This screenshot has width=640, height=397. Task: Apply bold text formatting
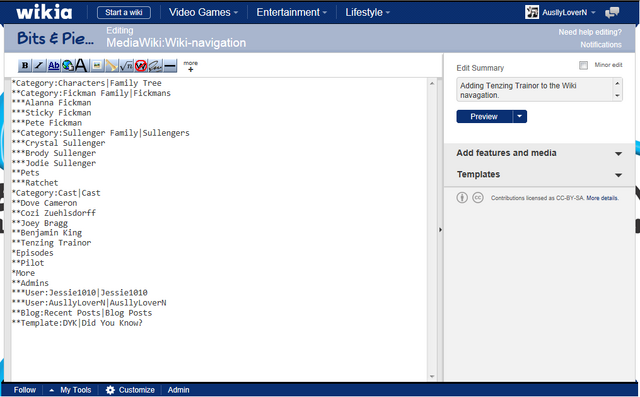[25, 65]
